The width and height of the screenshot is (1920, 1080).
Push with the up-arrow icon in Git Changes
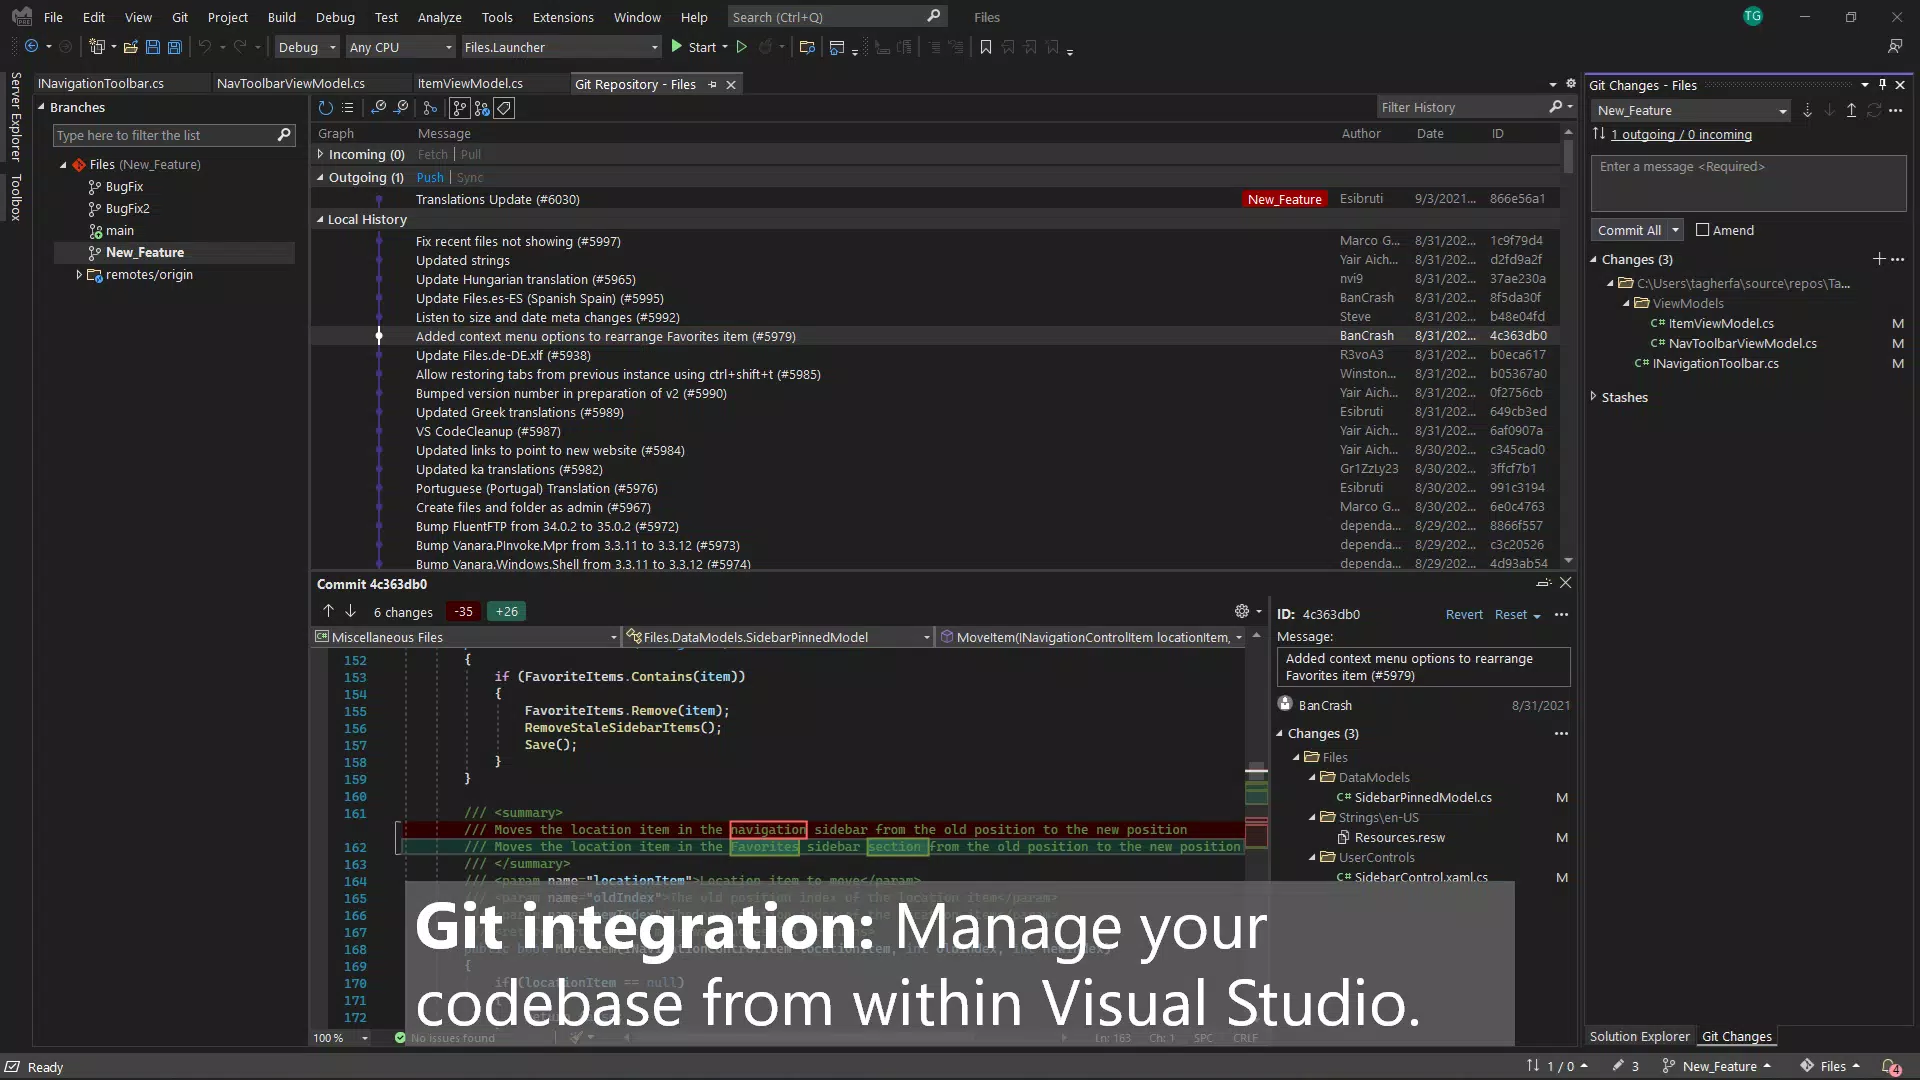pos(1851,111)
